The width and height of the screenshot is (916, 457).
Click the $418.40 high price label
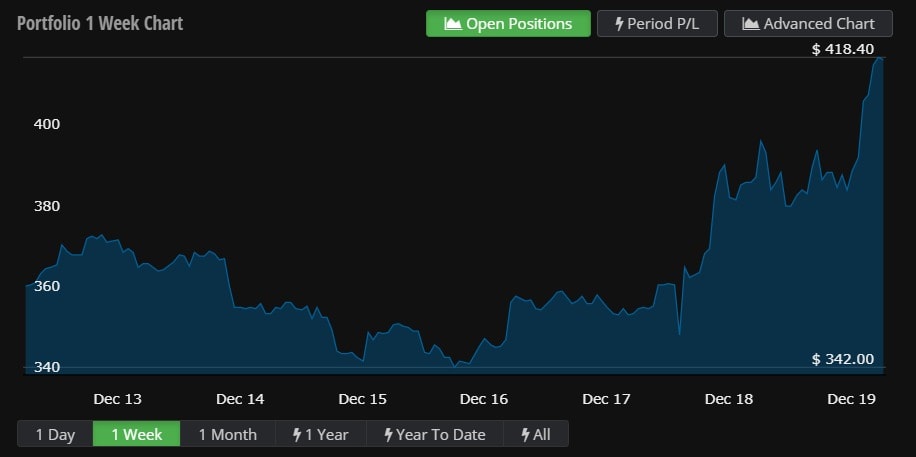[842, 49]
